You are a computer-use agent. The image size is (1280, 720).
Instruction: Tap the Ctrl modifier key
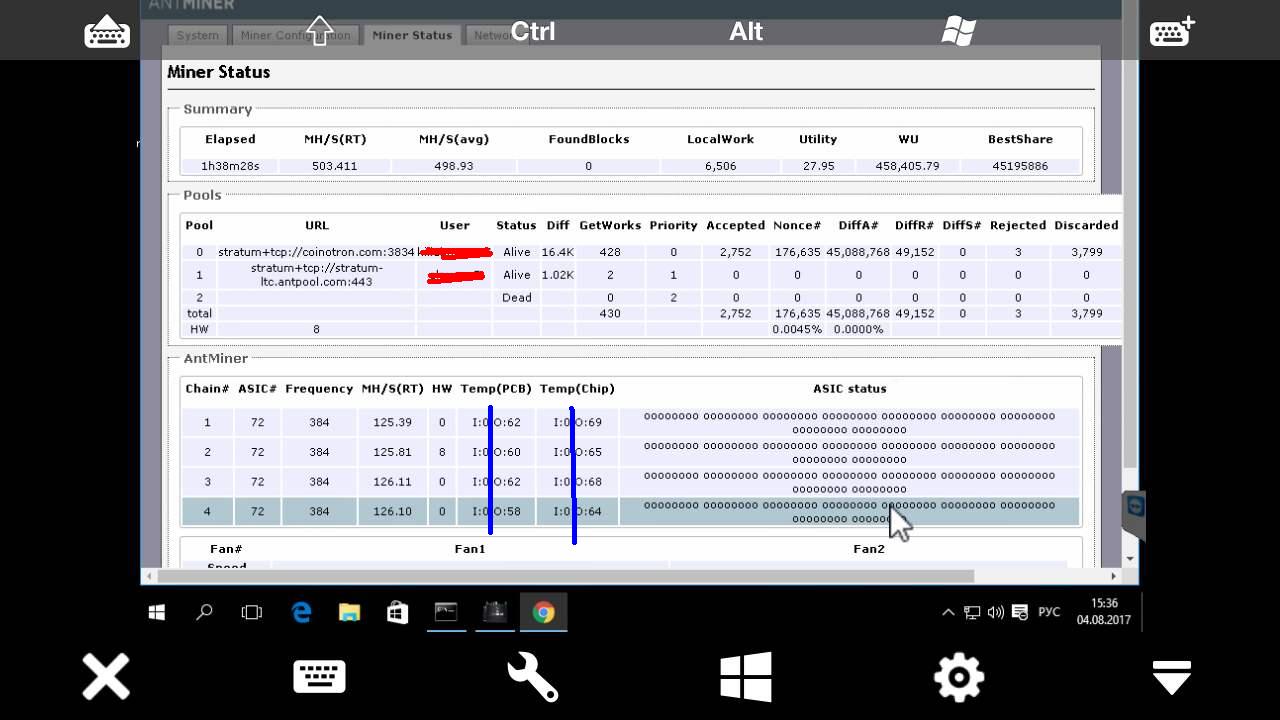pyautogui.click(x=533, y=31)
